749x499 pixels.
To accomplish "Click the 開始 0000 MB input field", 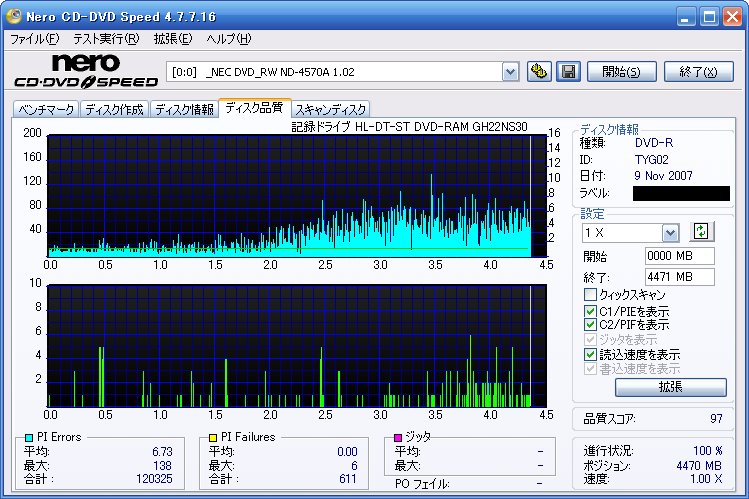I will coord(679,256).
